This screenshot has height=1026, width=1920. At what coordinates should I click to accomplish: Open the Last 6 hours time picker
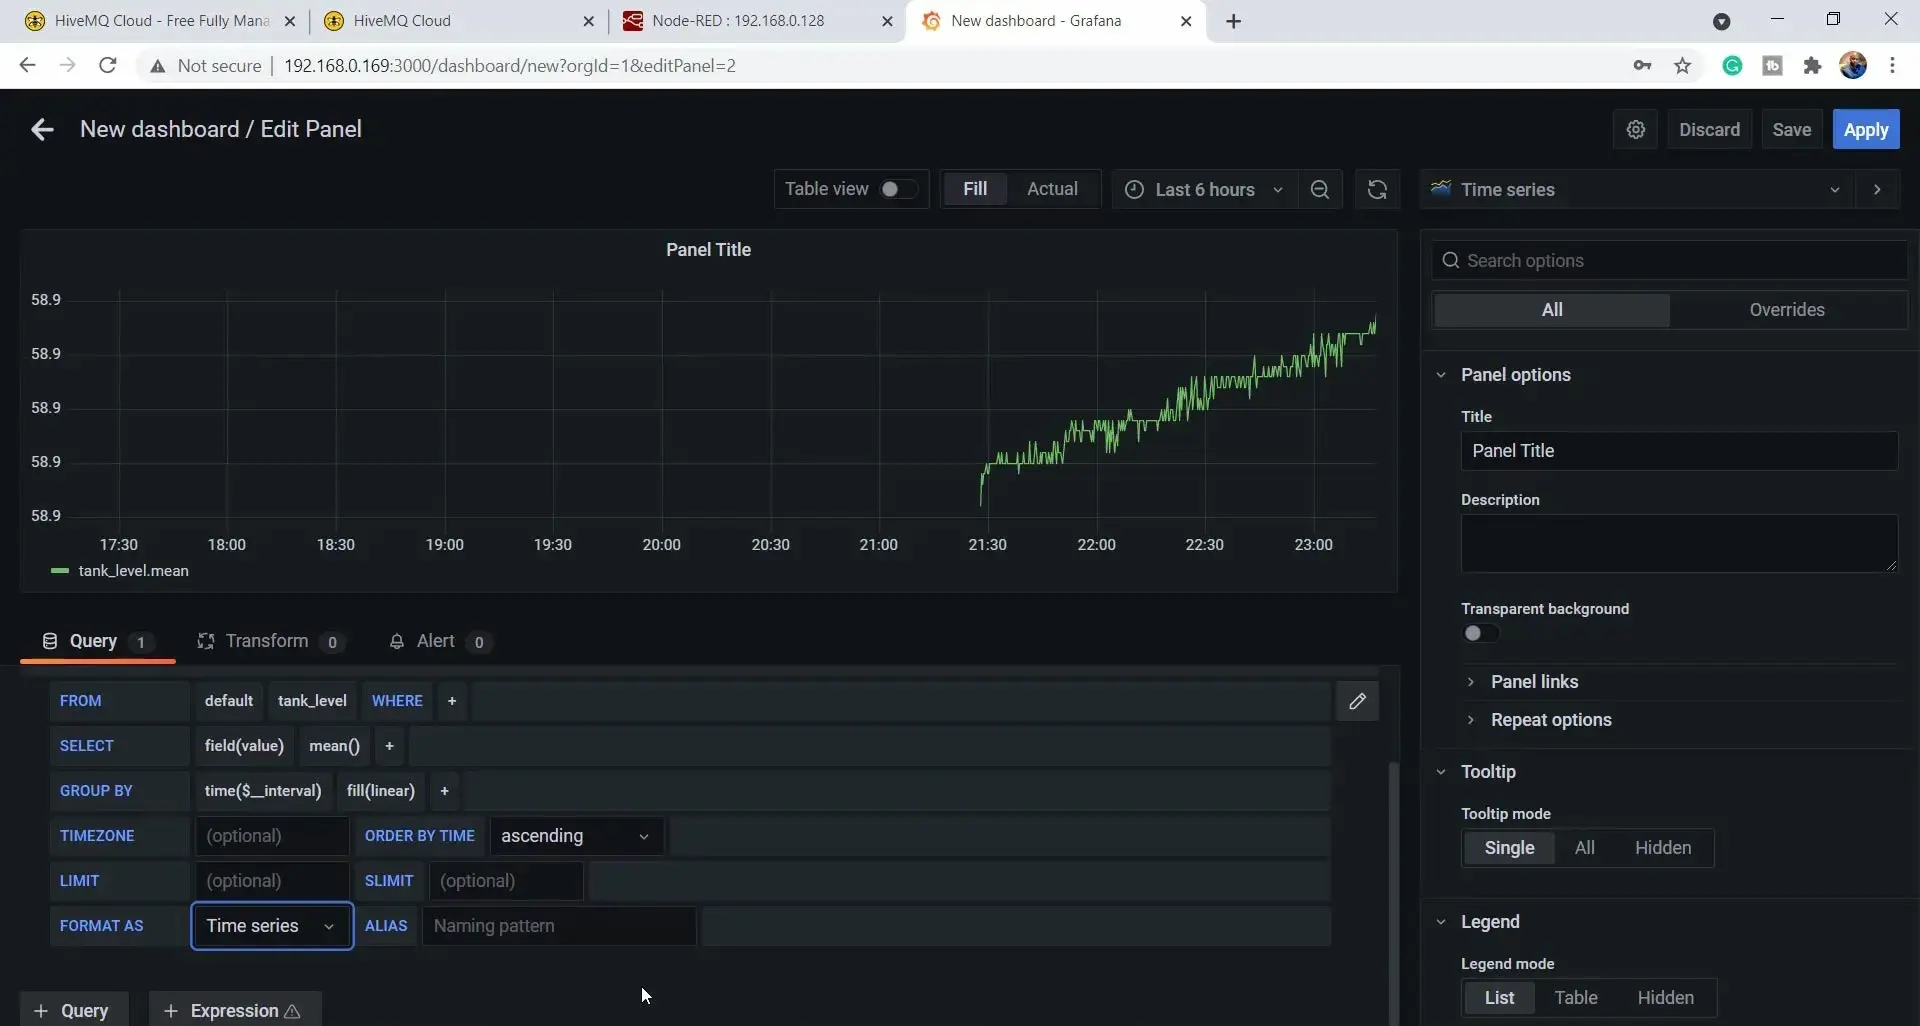[x=1204, y=190]
